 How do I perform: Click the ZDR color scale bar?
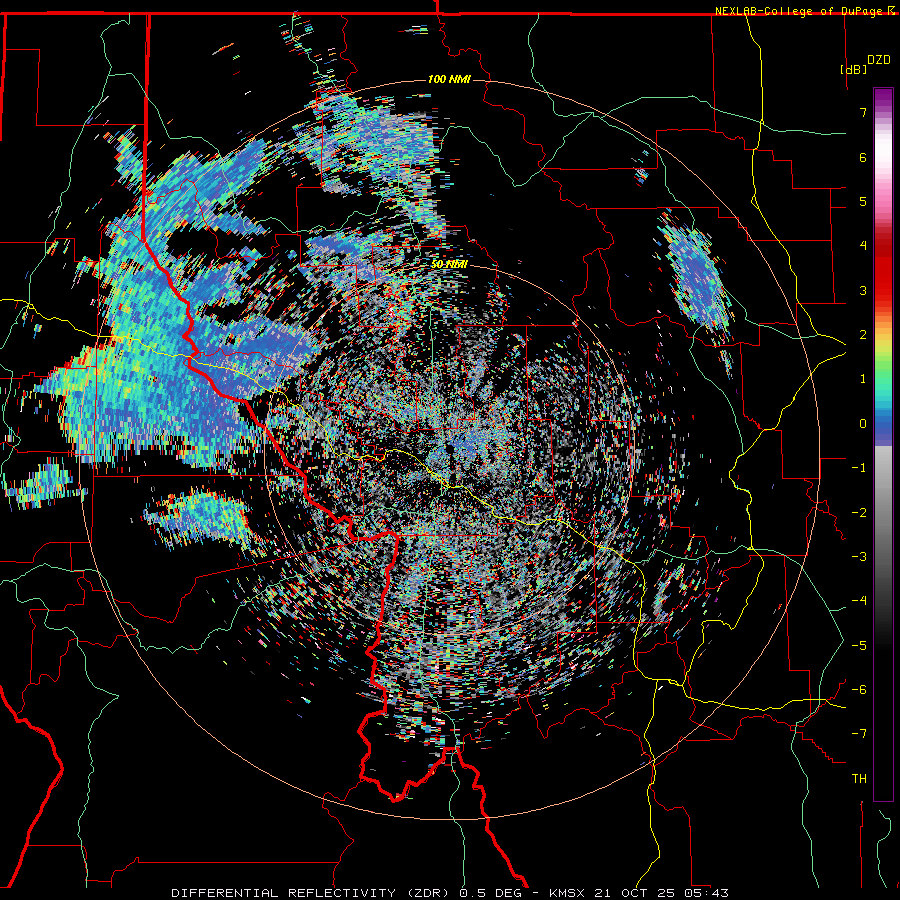click(x=883, y=444)
